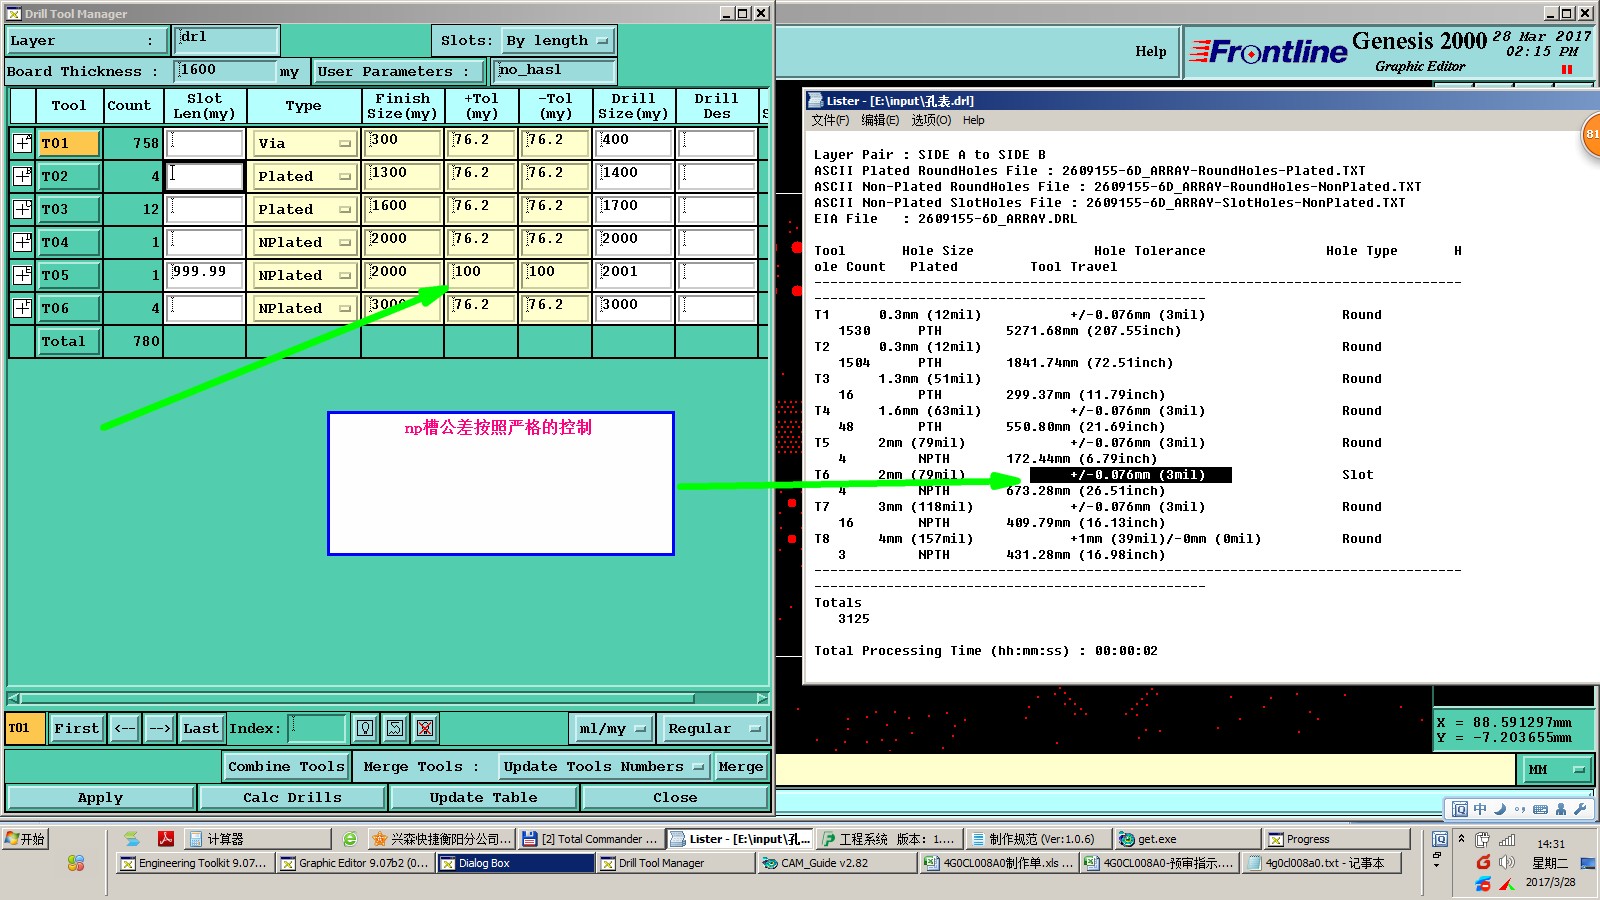
Task: Open the Regular mode dropdown
Action: point(715,728)
